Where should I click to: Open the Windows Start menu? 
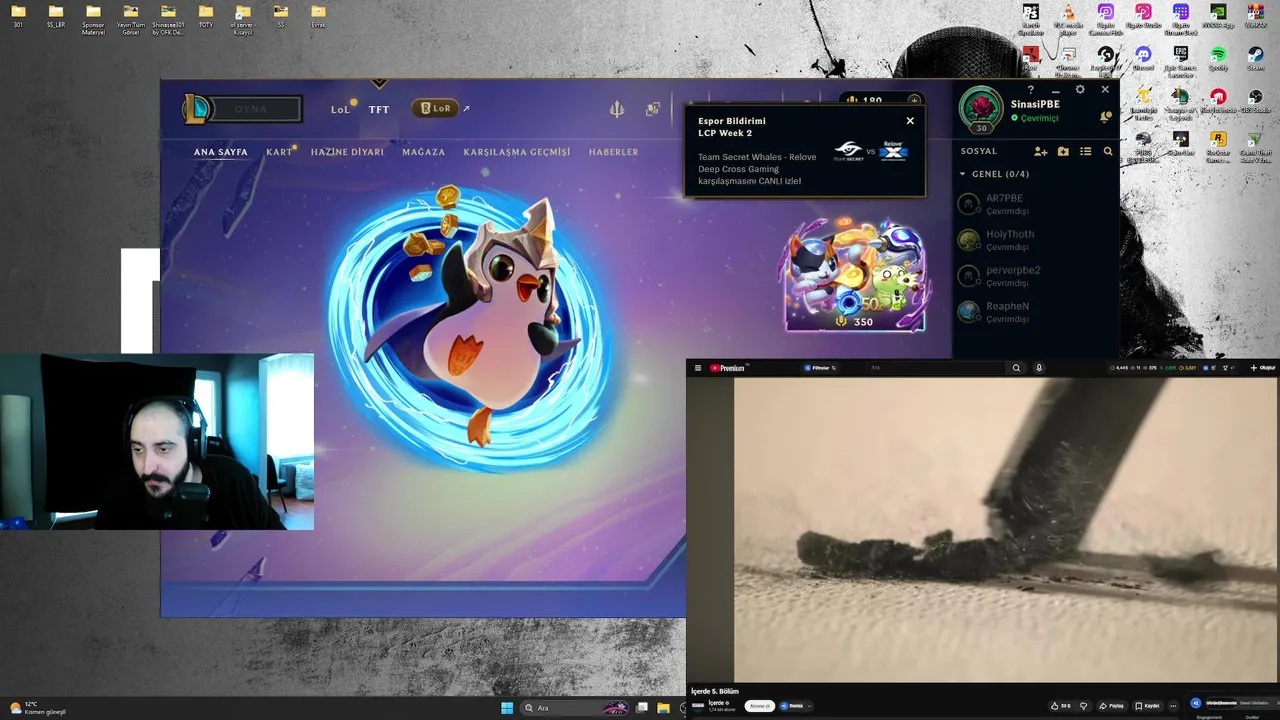[x=507, y=708]
